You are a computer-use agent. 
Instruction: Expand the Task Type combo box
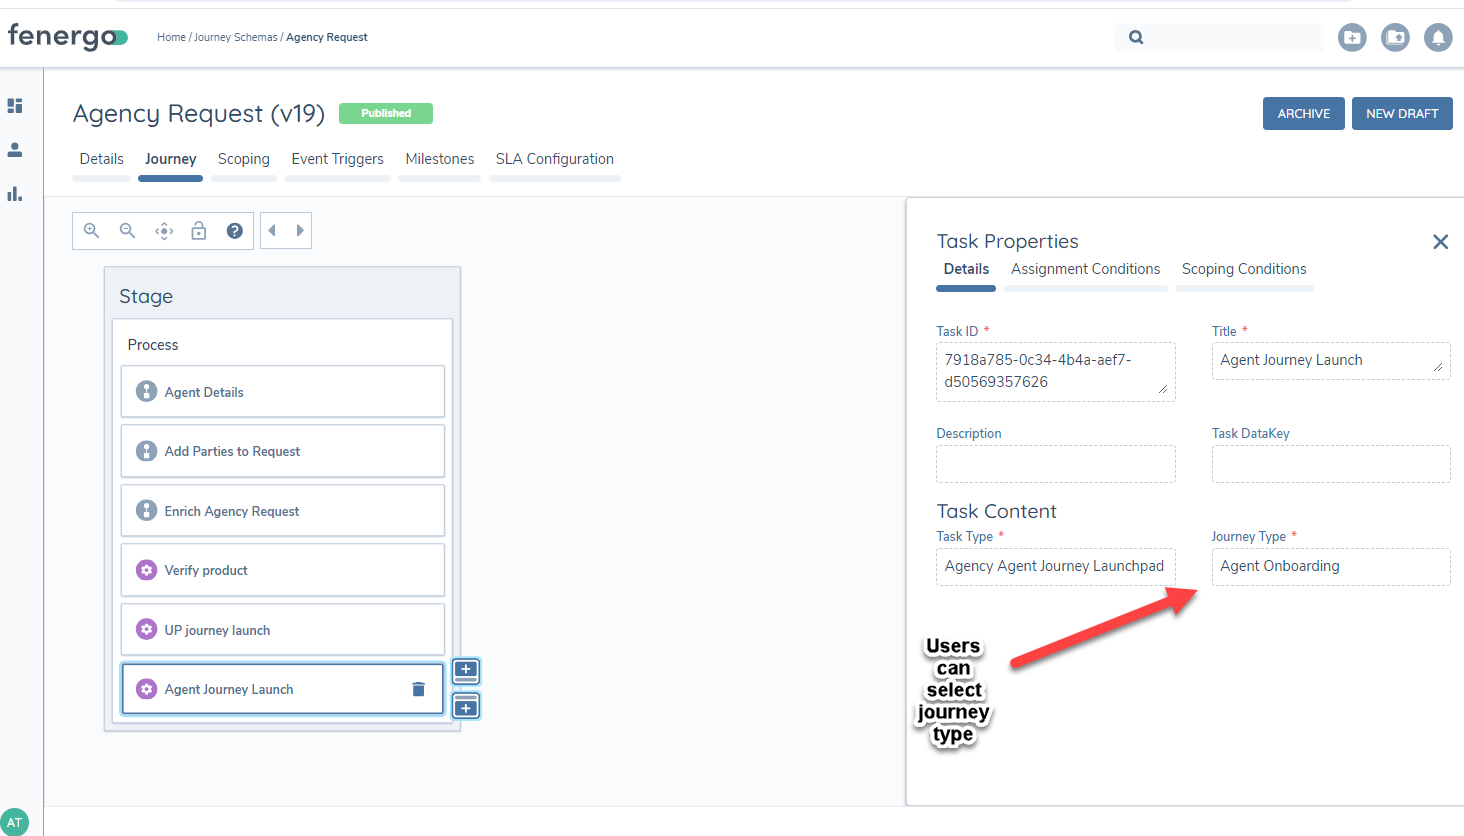(x=1055, y=567)
